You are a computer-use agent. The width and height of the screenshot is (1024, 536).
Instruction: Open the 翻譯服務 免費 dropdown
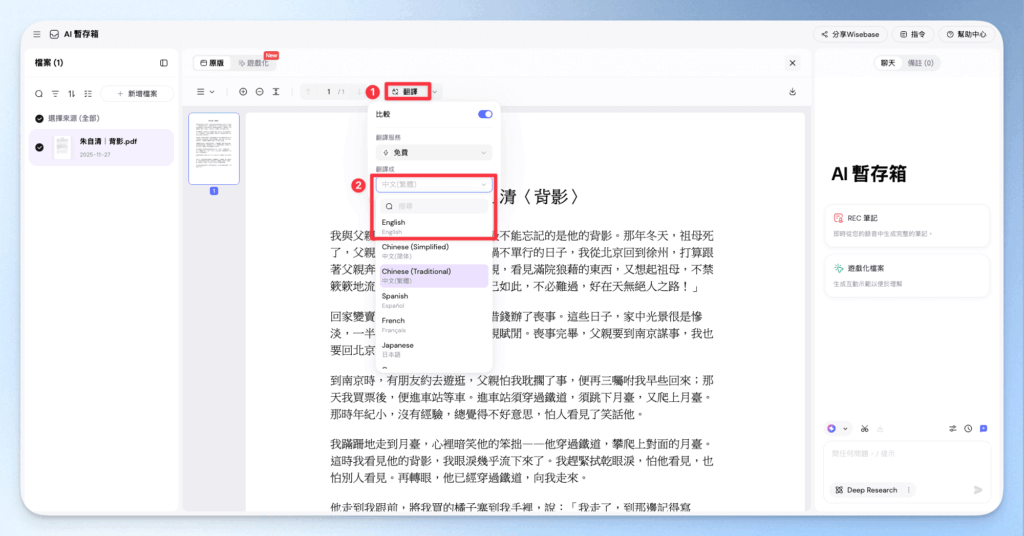pyautogui.click(x=434, y=152)
